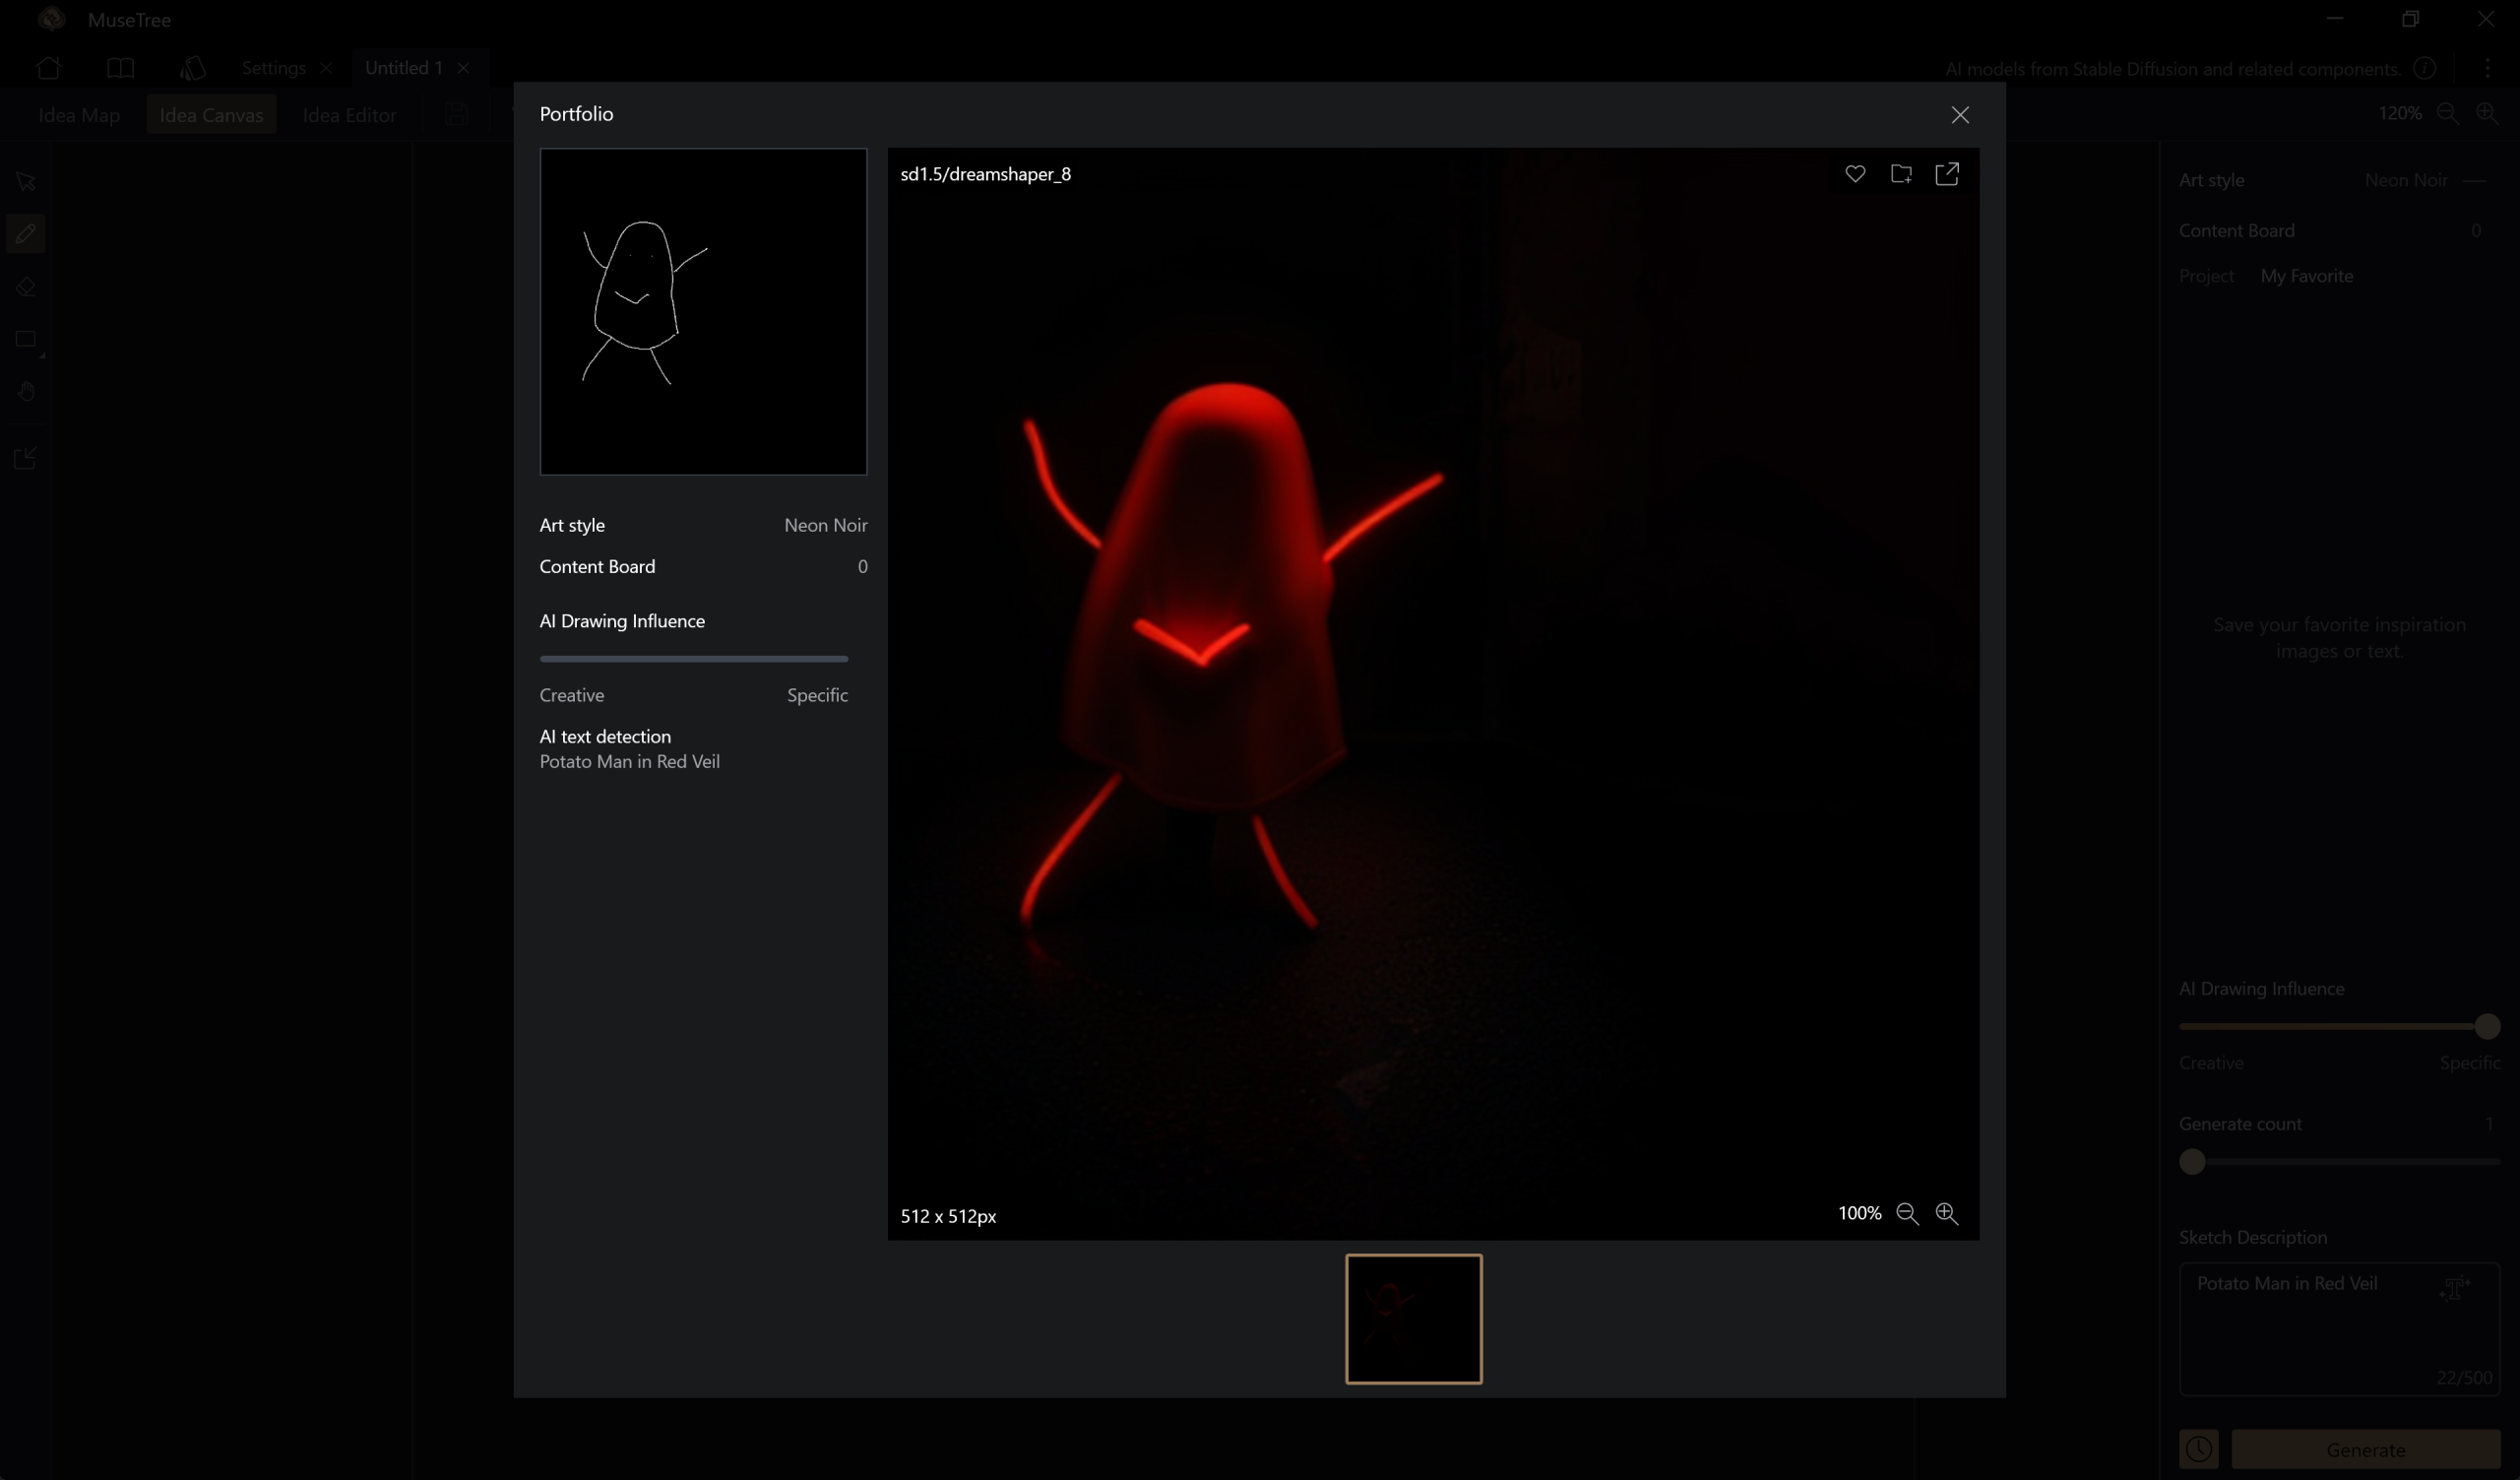Open the library book icon

pos(120,68)
